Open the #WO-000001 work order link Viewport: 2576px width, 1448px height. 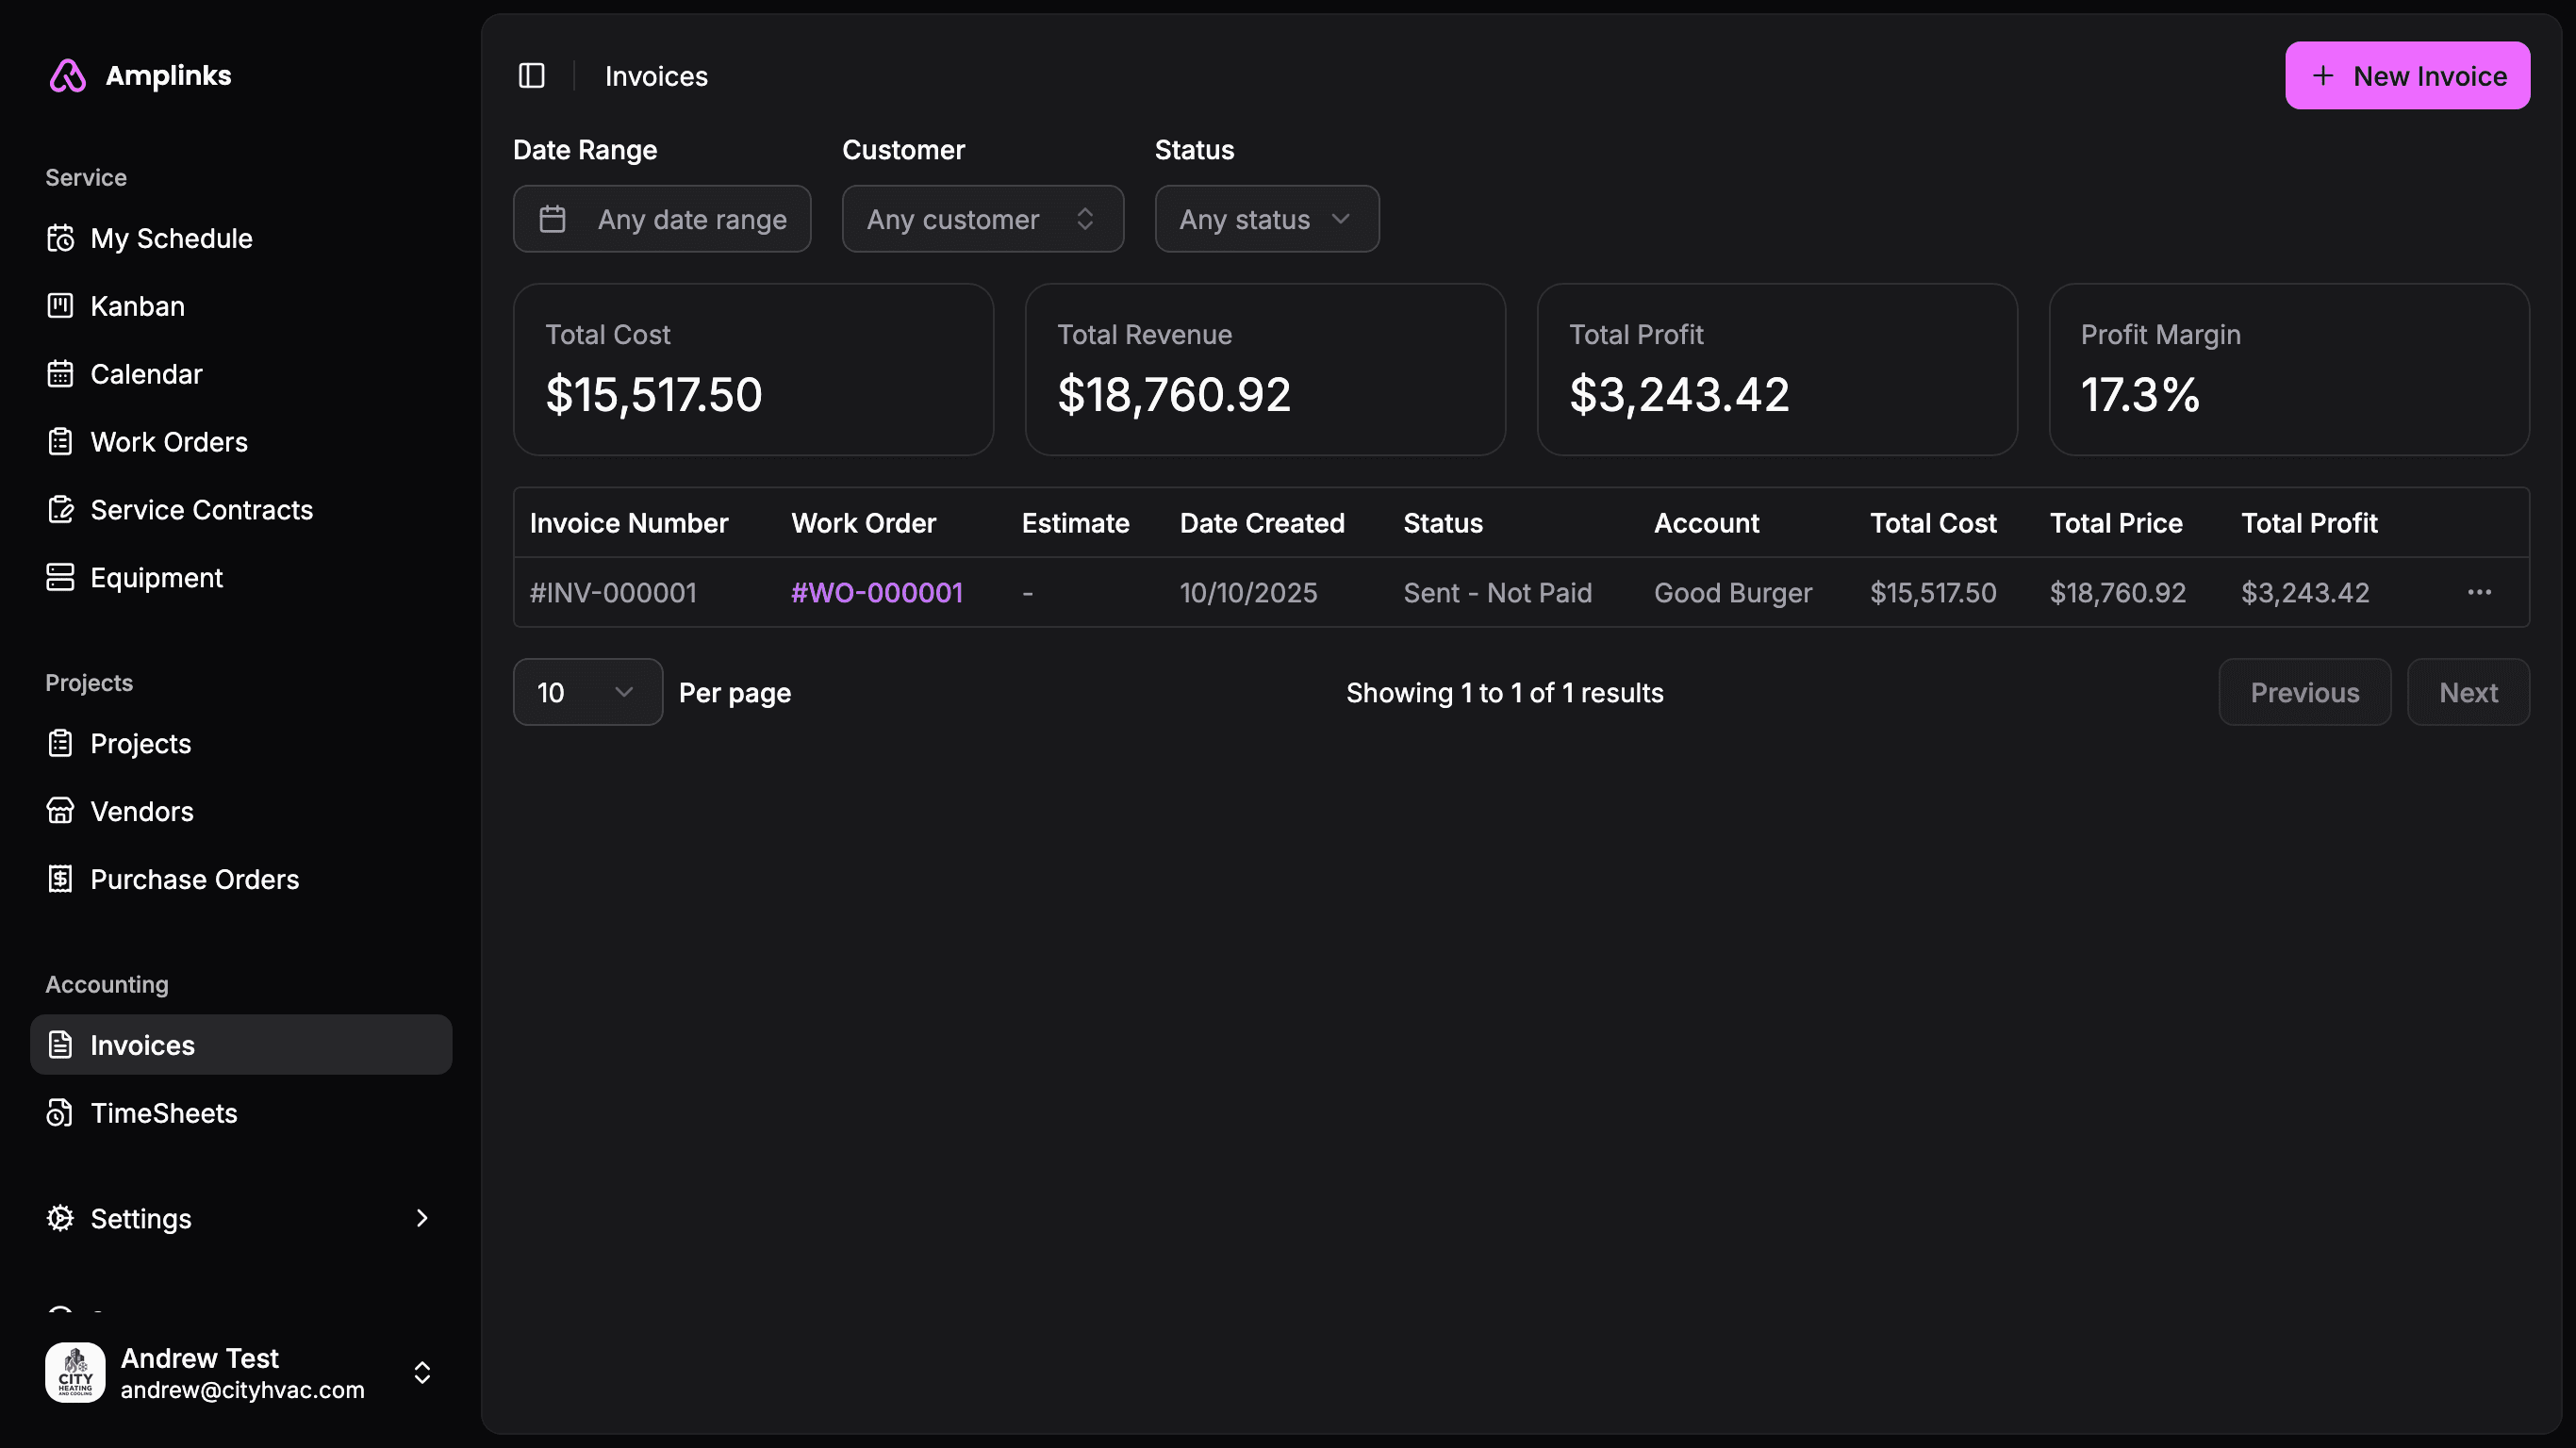coord(876,593)
